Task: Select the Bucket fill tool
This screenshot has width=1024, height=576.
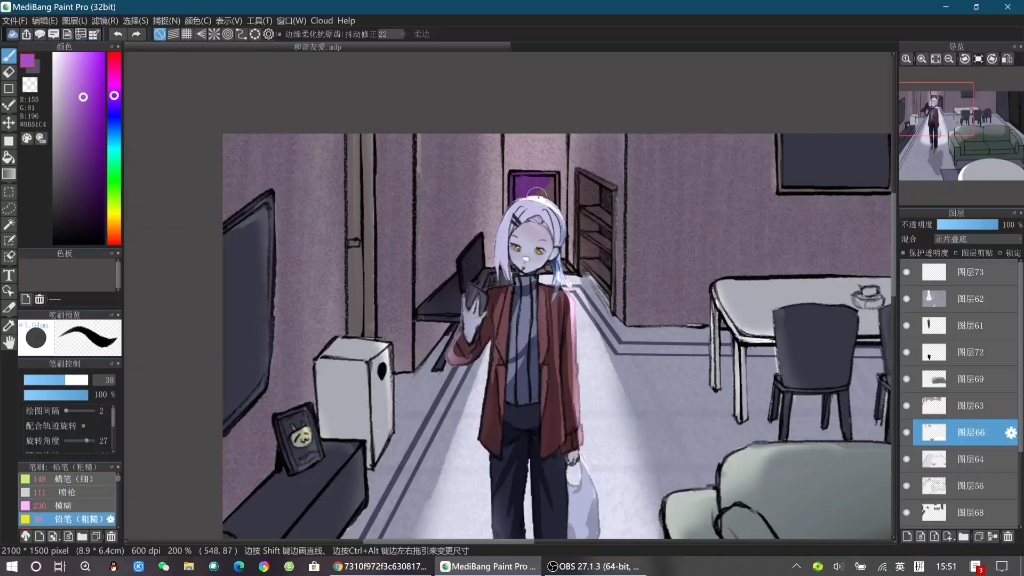Action: coord(8,157)
